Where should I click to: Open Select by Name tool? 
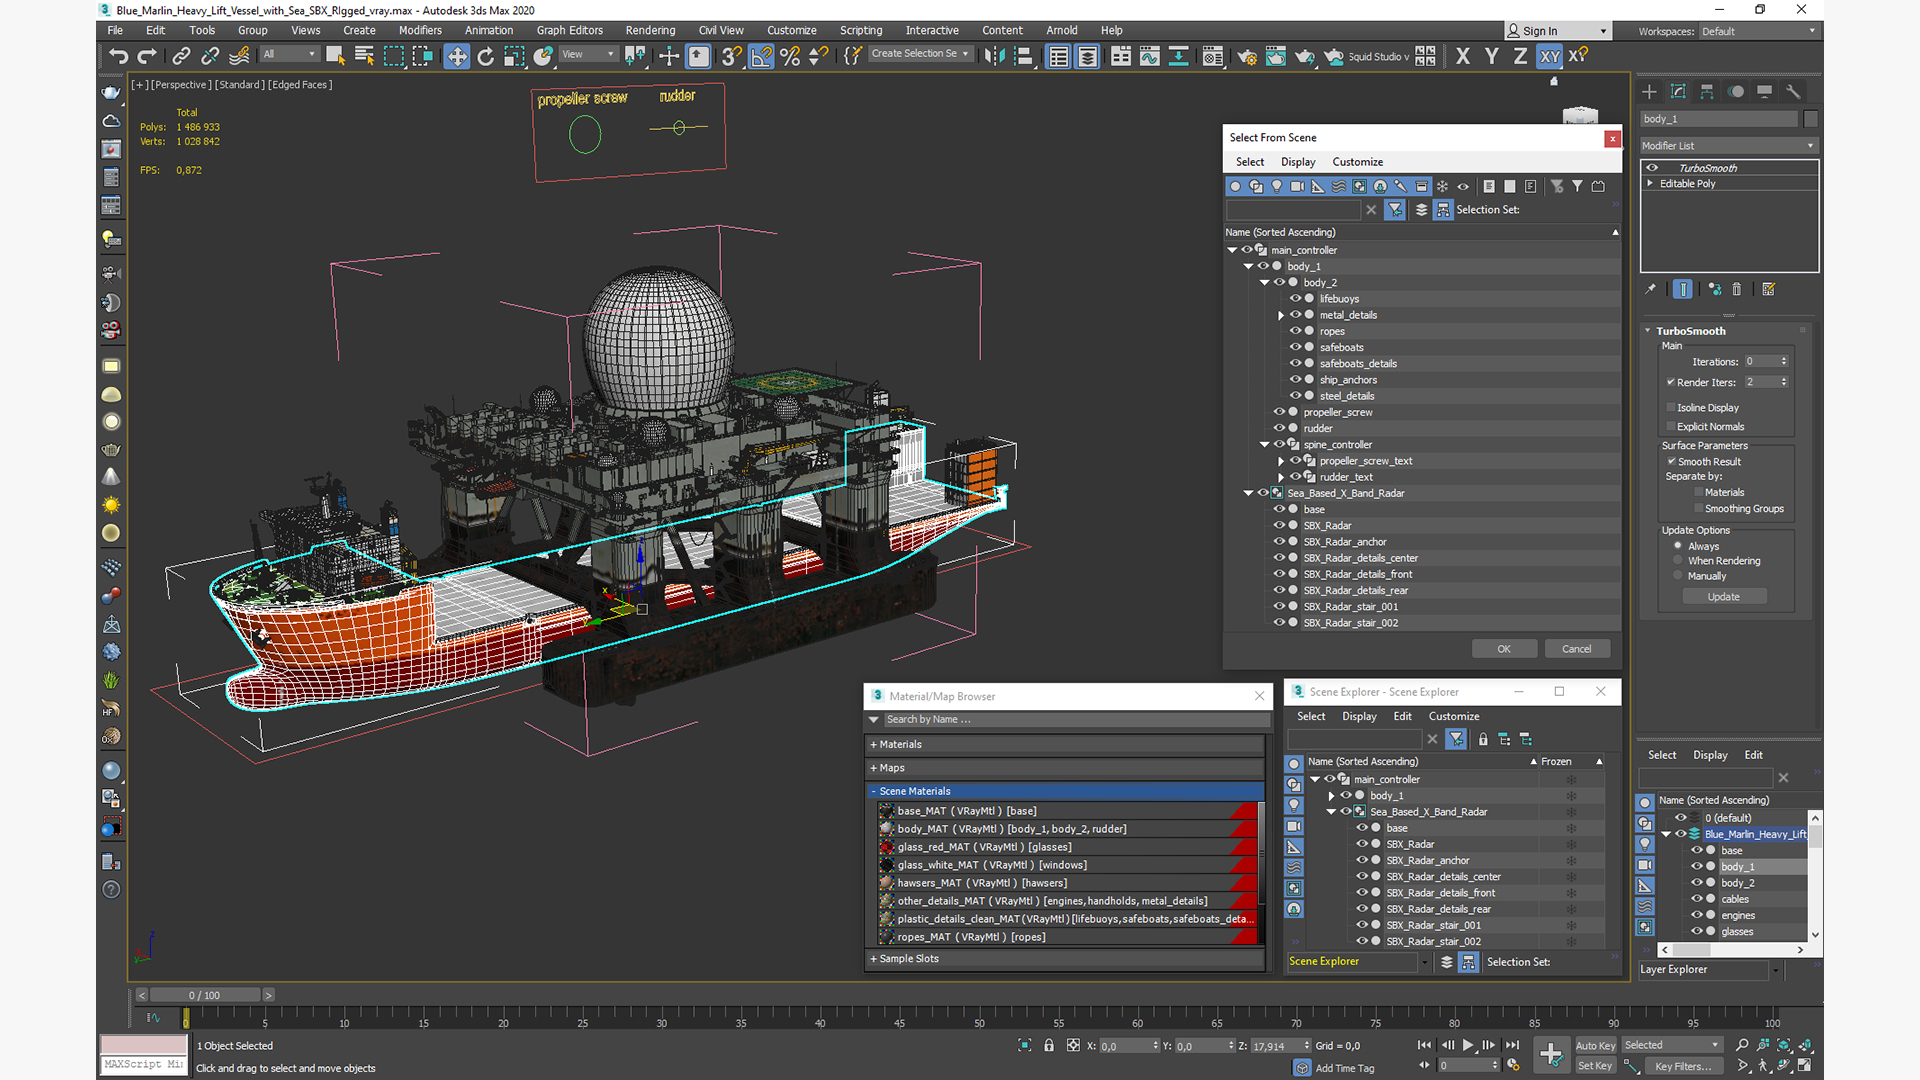point(364,56)
